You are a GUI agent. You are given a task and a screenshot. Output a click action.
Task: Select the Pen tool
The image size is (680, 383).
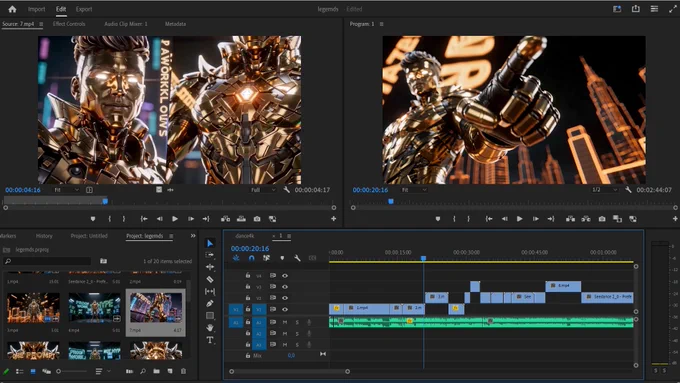210,304
